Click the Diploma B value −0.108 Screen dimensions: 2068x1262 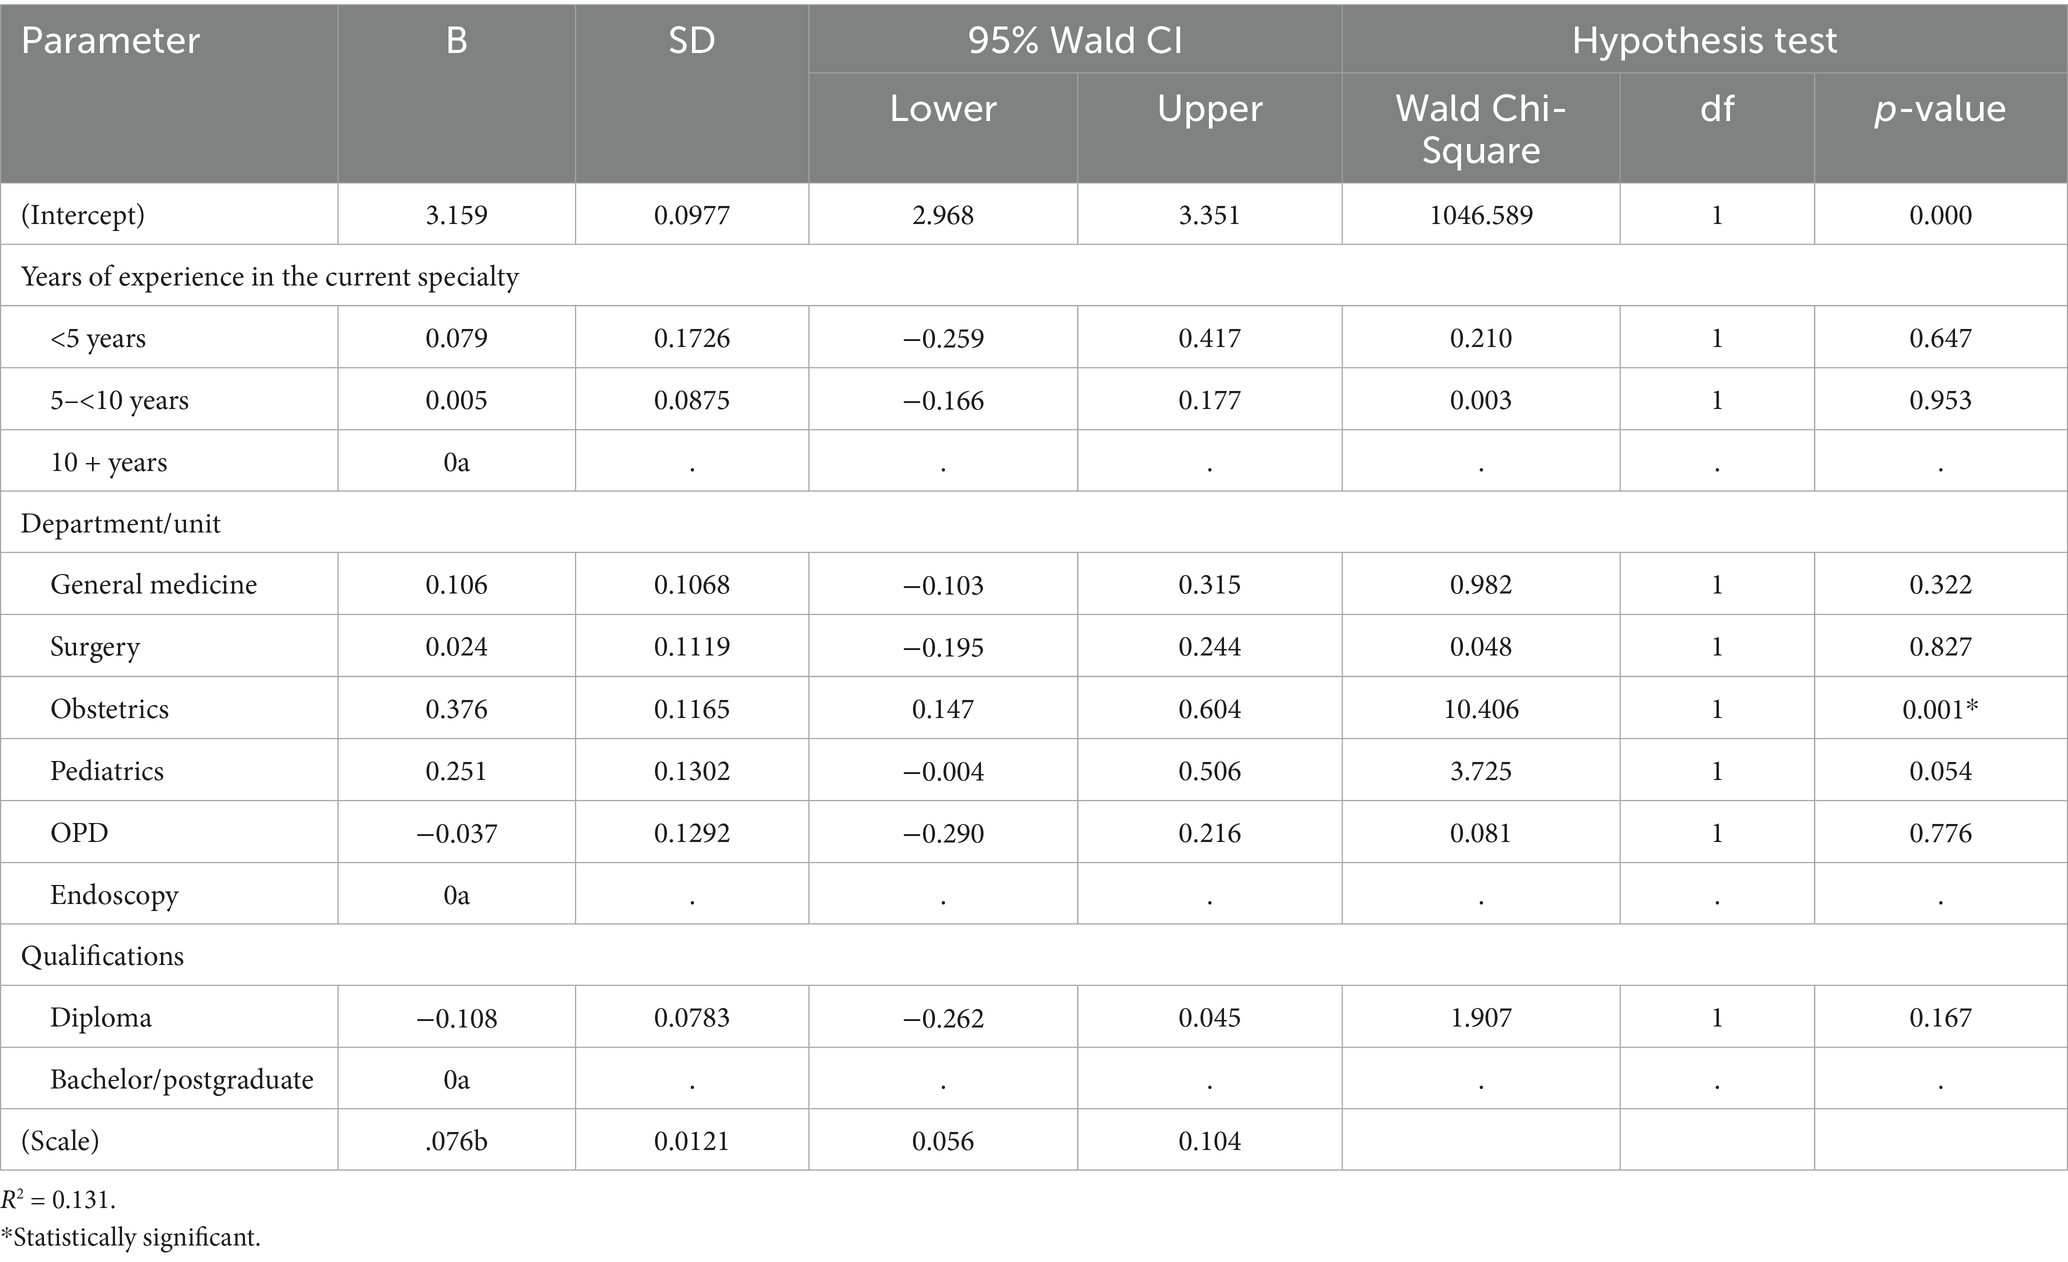pos(456,1018)
